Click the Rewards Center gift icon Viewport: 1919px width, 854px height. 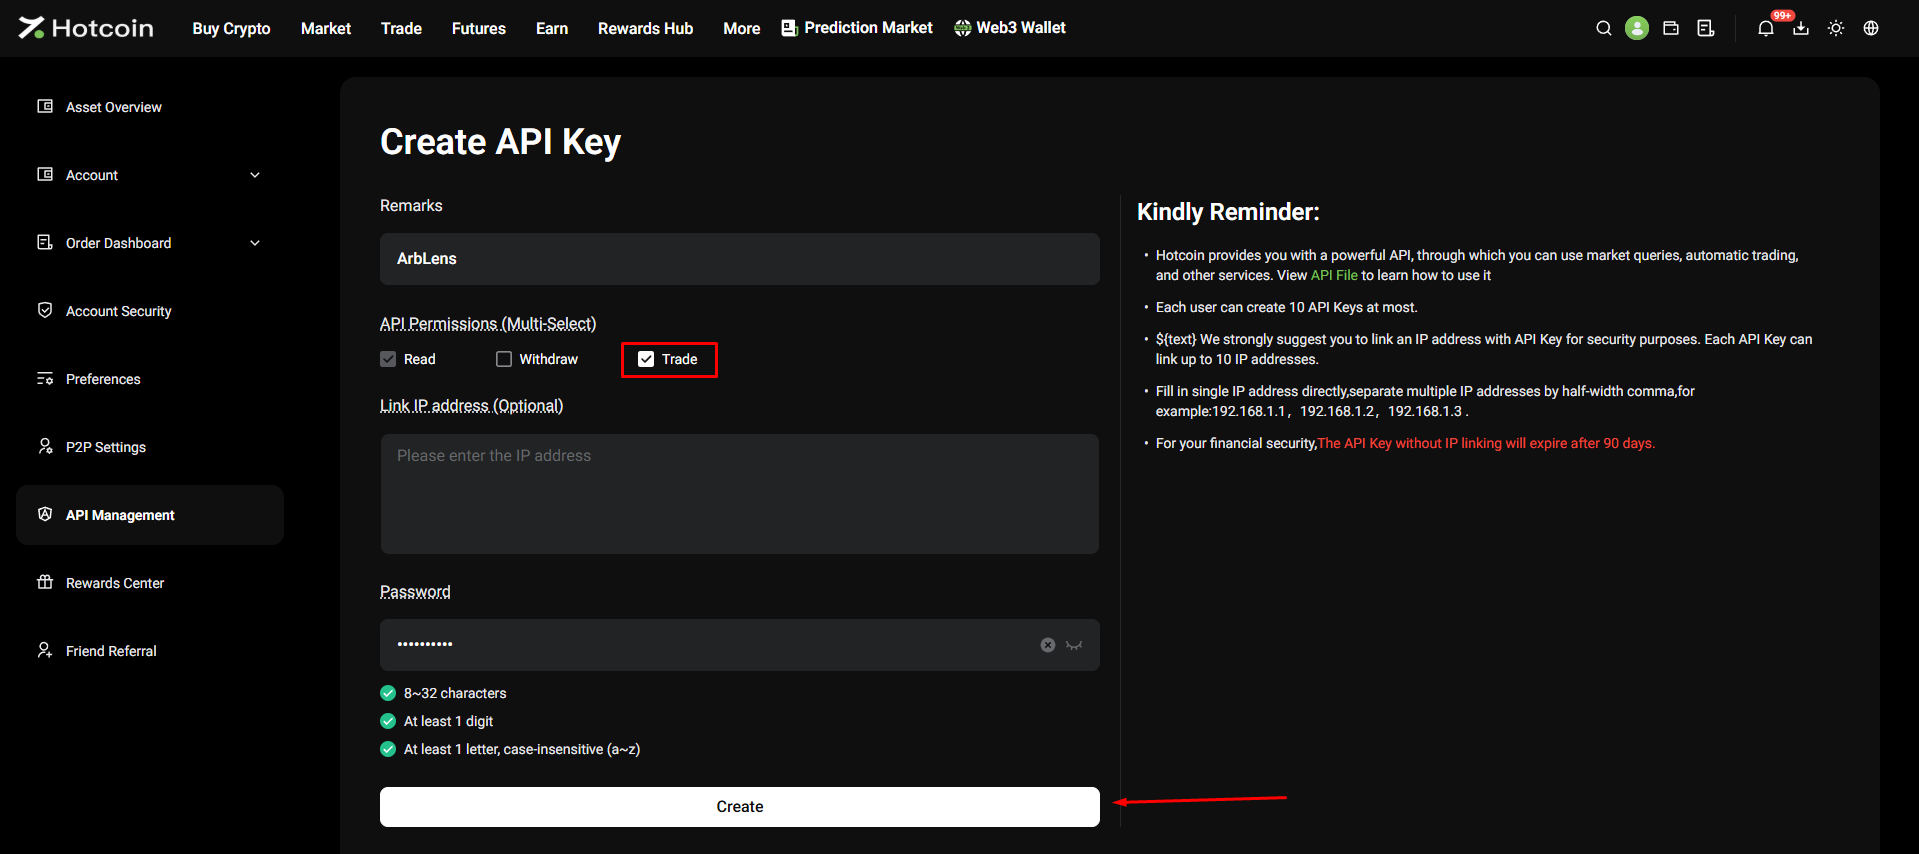(45, 582)
